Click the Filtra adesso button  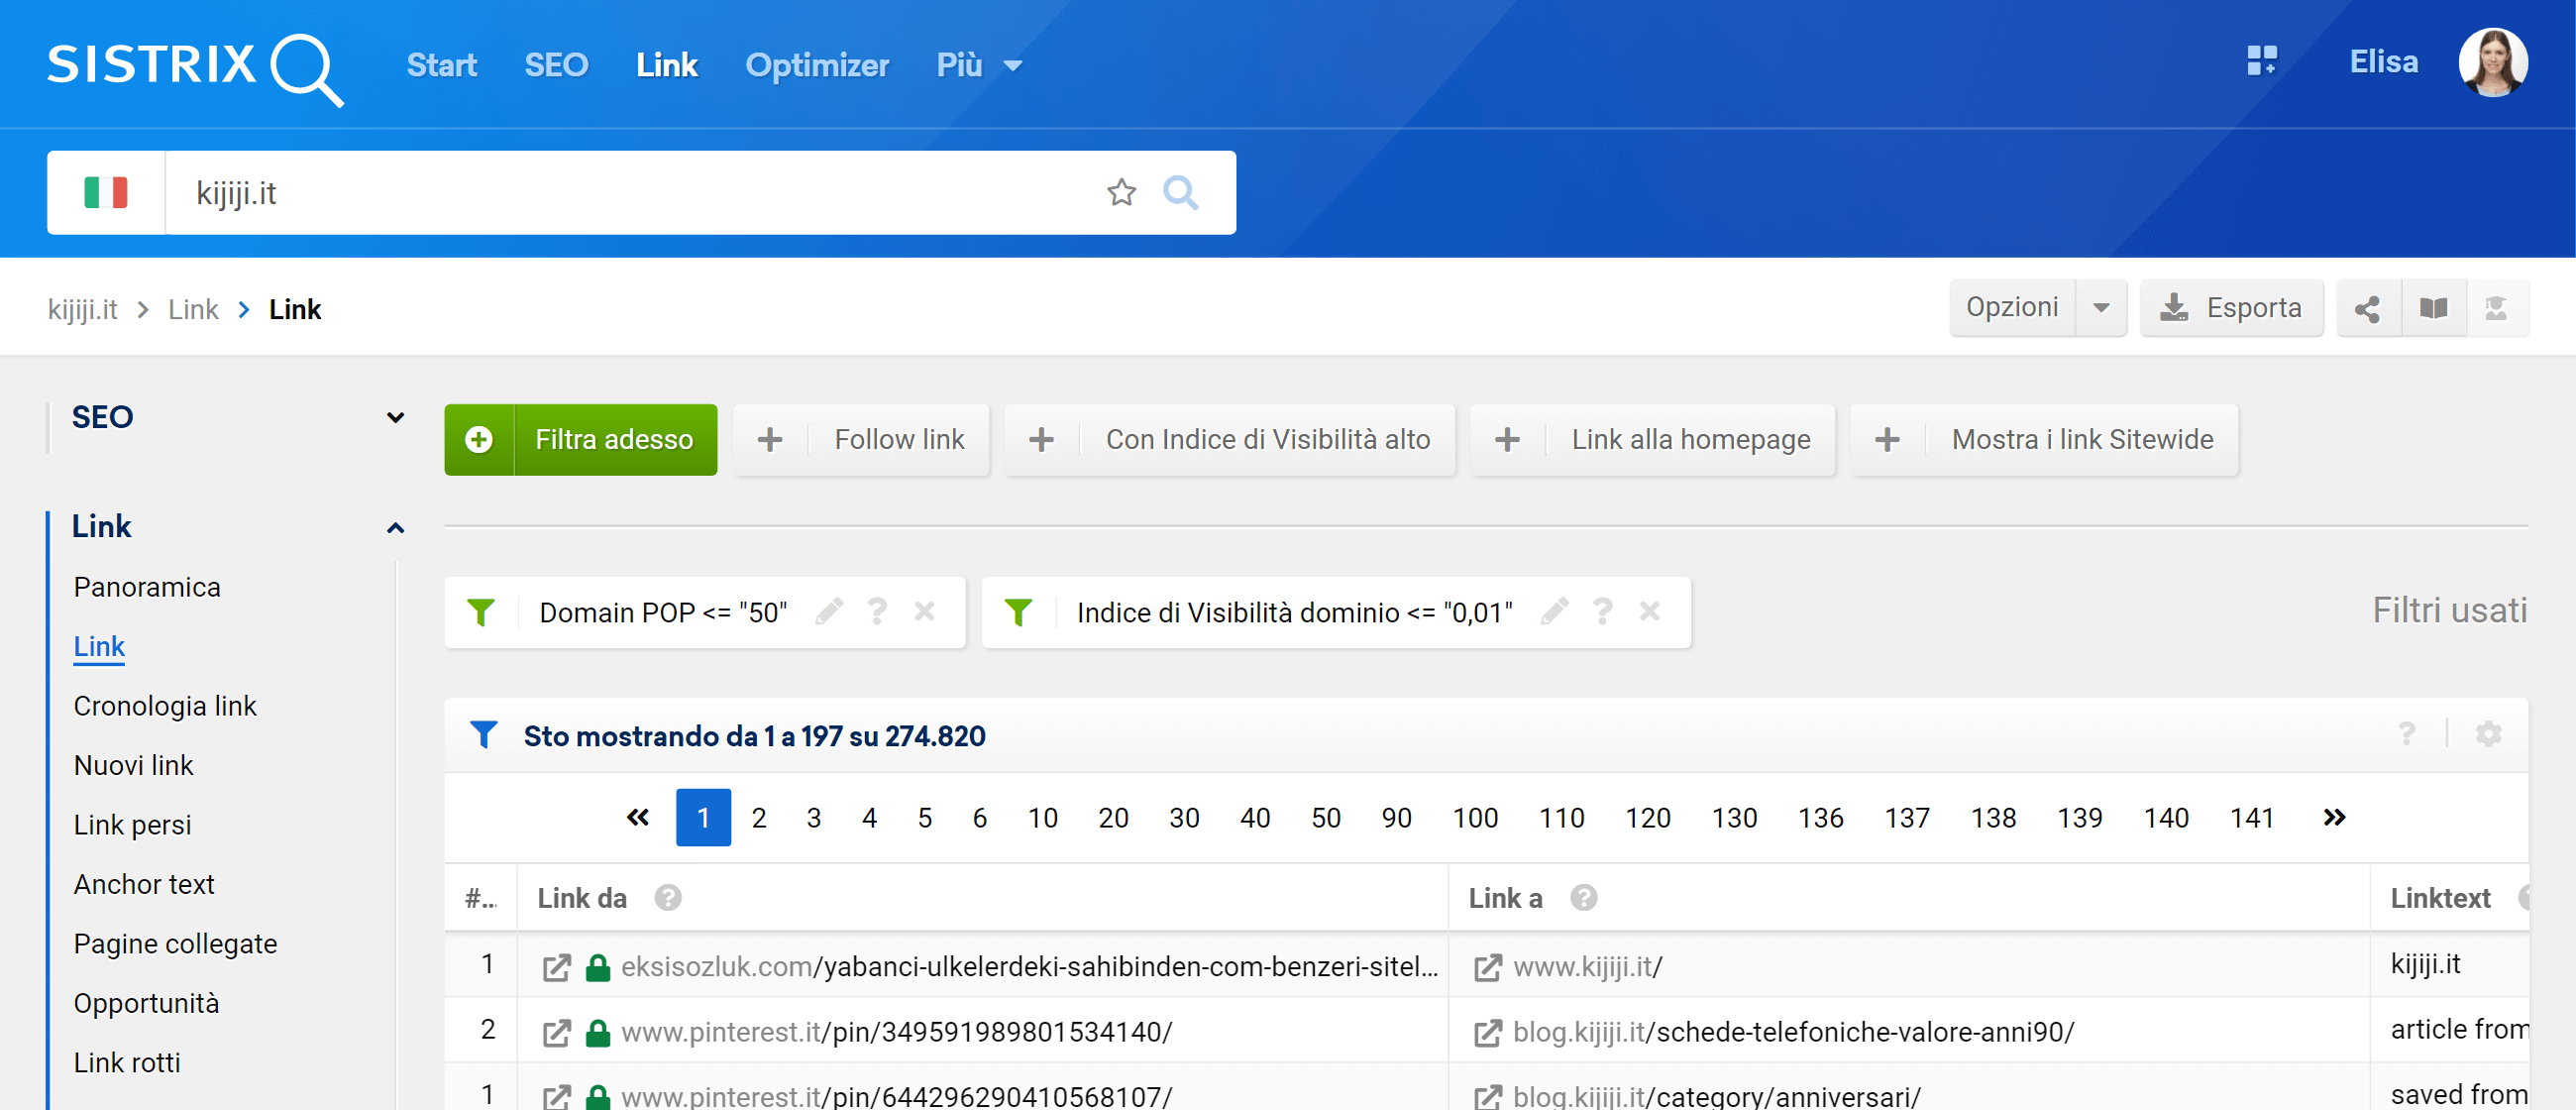[580, 439]
